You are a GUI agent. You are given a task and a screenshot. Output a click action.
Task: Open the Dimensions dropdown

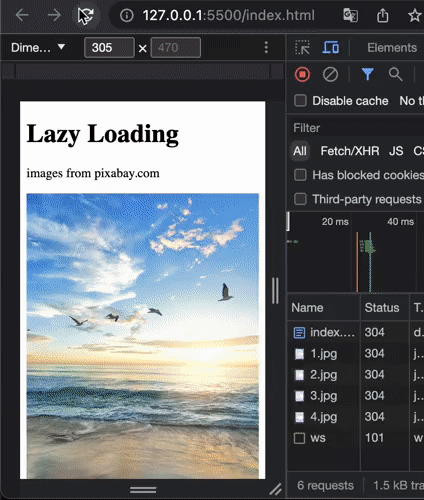coord(38,47)
